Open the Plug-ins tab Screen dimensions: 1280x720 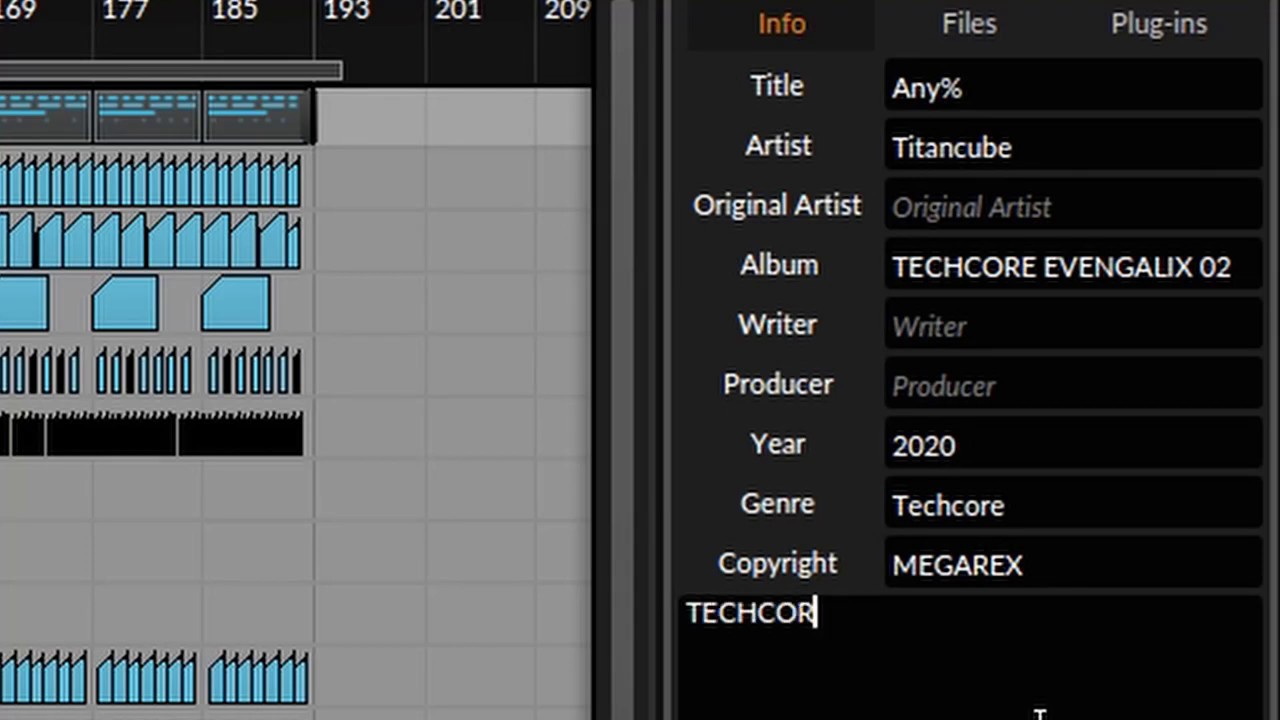point(1158,24)
